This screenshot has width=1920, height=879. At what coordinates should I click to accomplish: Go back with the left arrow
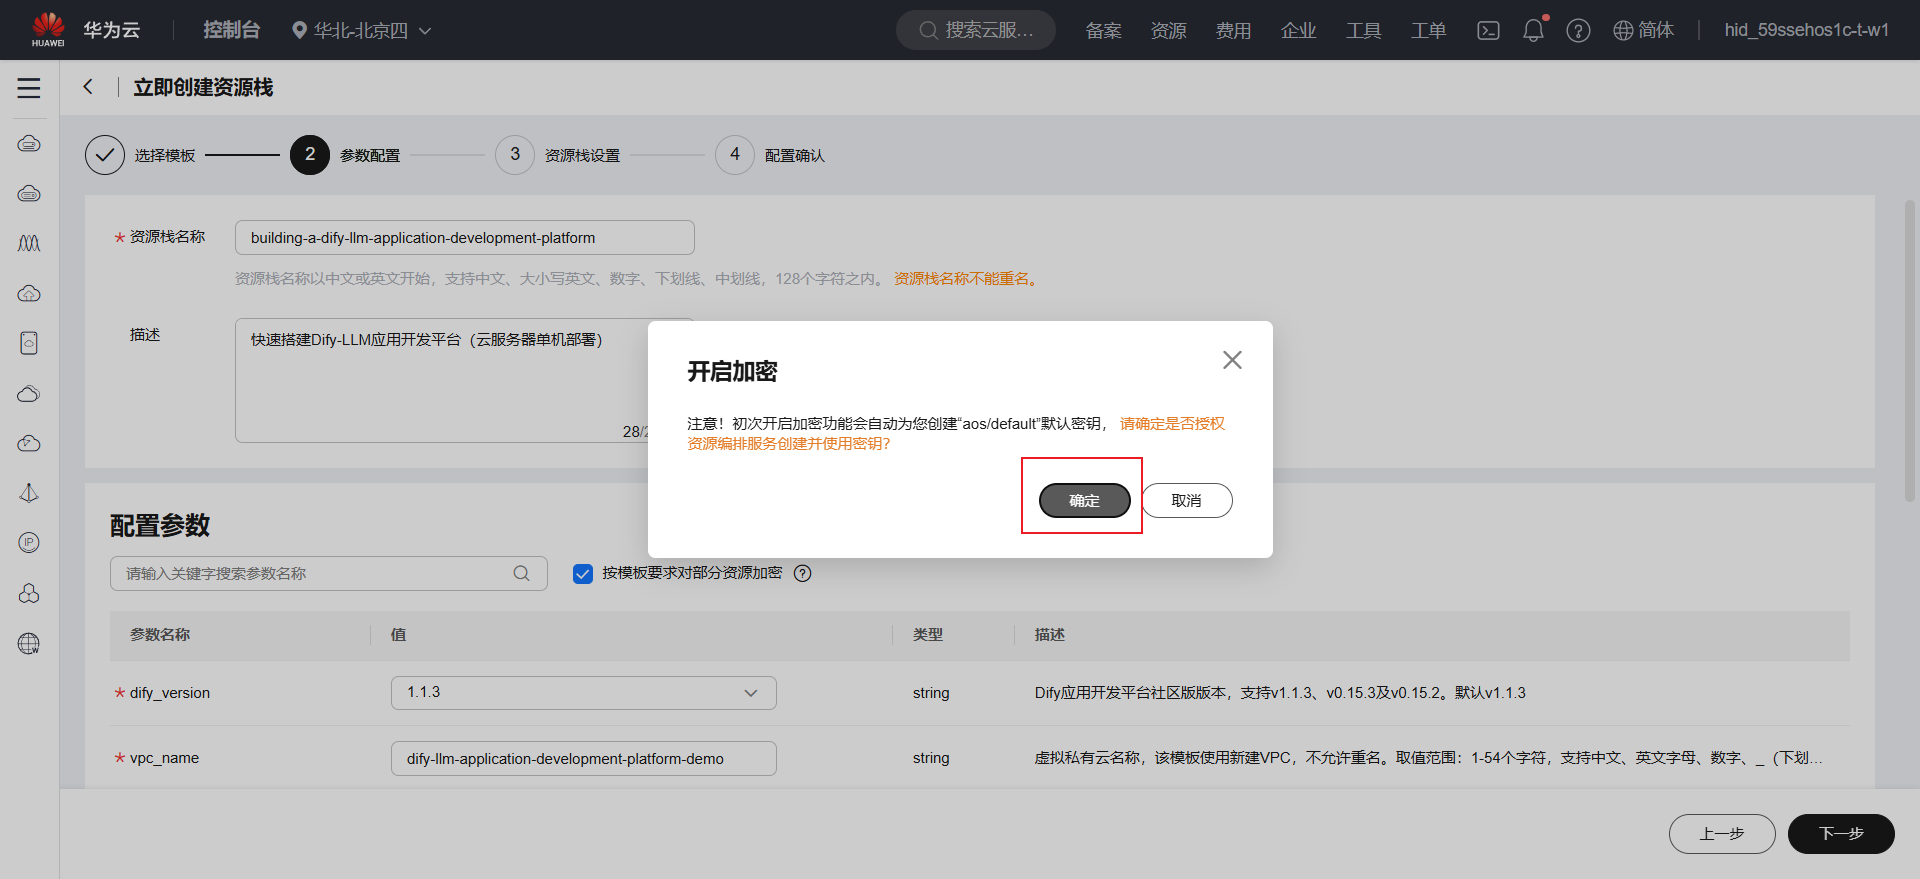pos(88,87)
